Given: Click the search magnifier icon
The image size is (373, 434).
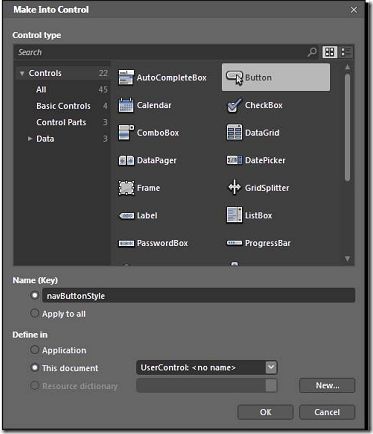Looking at the screenshot, I should tap(312, 52).
